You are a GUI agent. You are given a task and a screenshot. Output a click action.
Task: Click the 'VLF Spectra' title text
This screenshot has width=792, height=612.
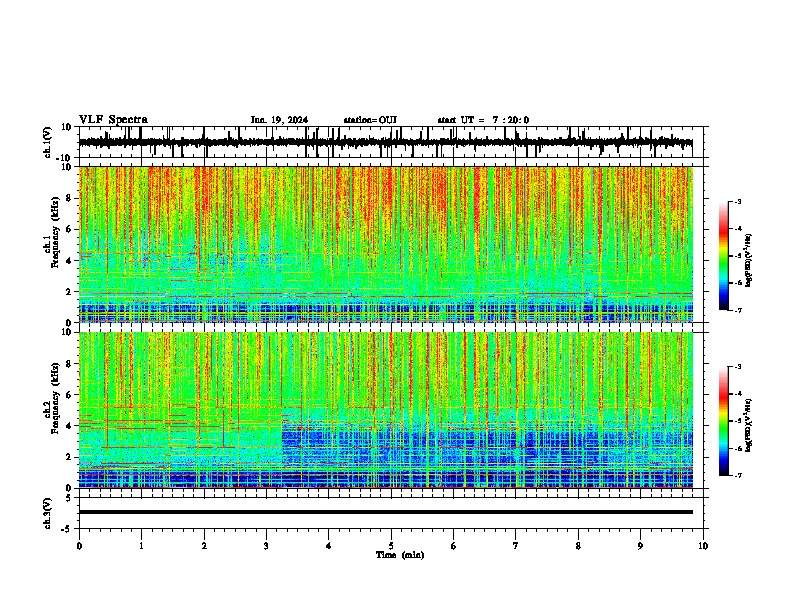click(113, 120)
